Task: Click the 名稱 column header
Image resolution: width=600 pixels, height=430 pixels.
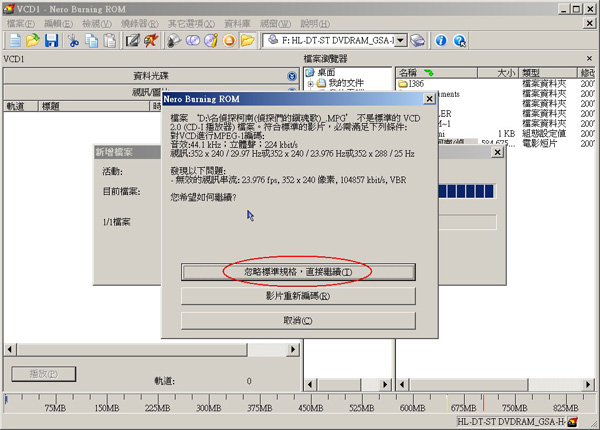Action: [x=436, y=73]
